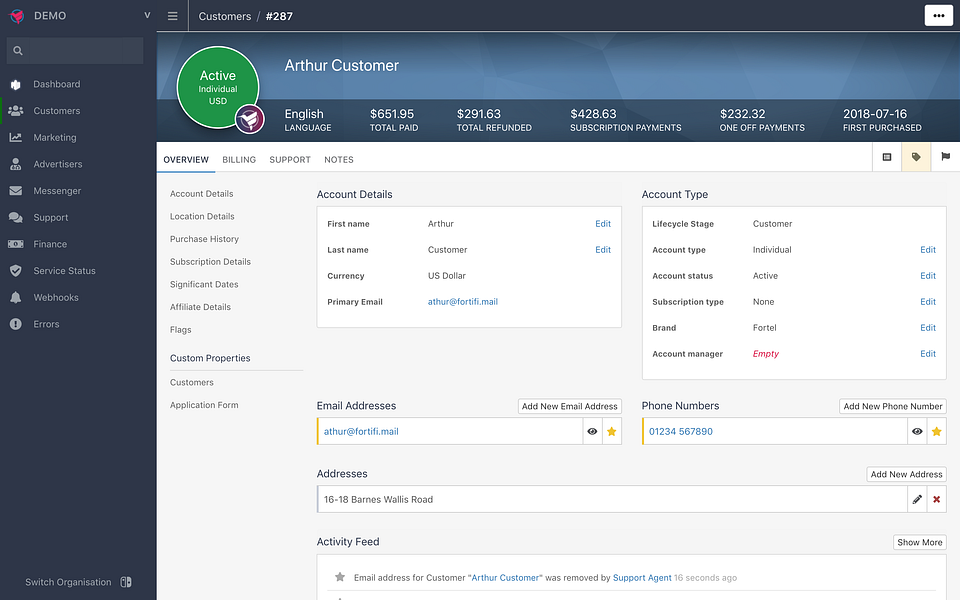This screenshot has height=600, width=960.
Task: Edit the Last name field
Action: (603, 250)
